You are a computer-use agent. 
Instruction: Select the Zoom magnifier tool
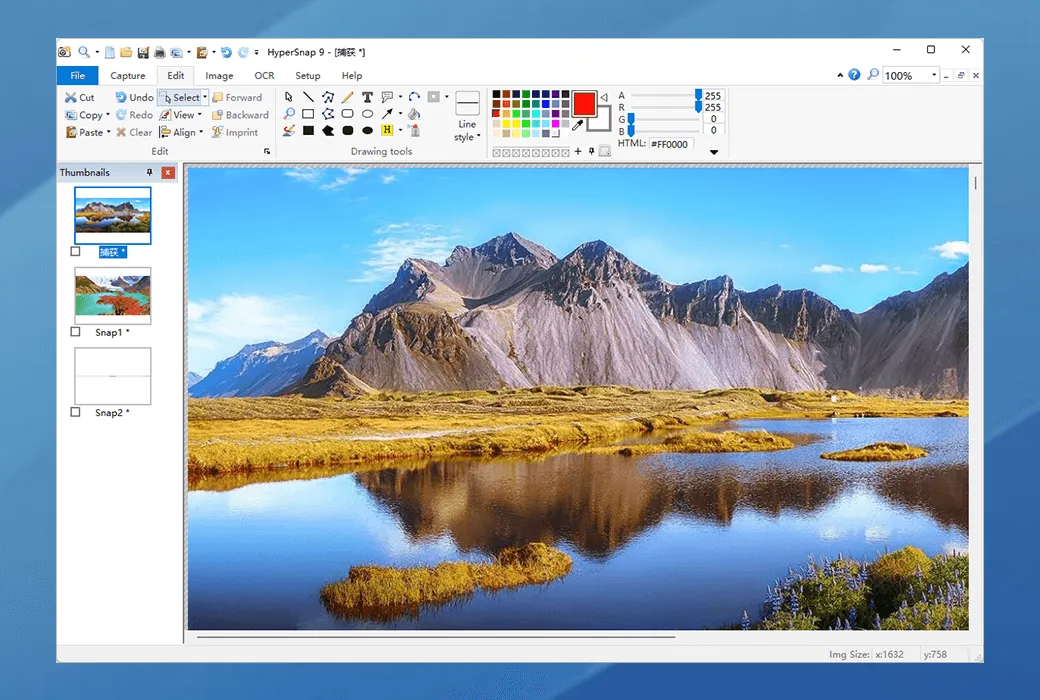pyautogui.click(x=288, y=114)
